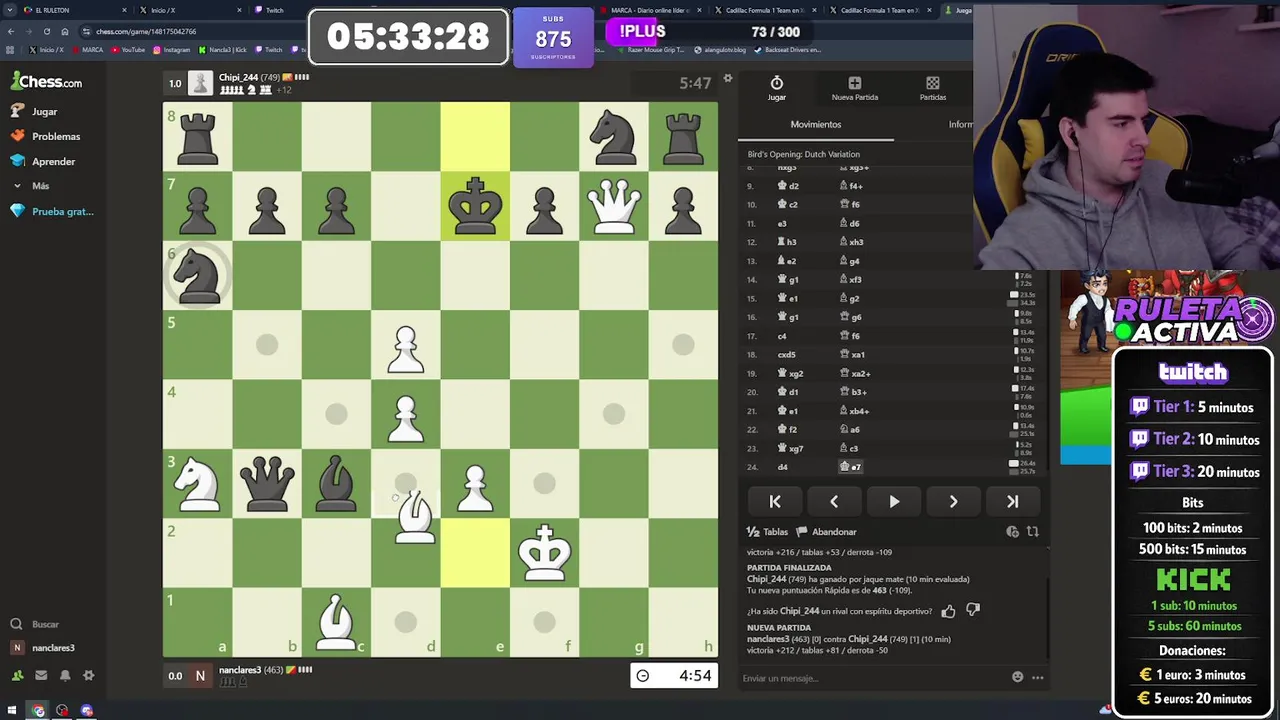
Task: Open the Windows Start button
Action: click(x=12, y=711)
